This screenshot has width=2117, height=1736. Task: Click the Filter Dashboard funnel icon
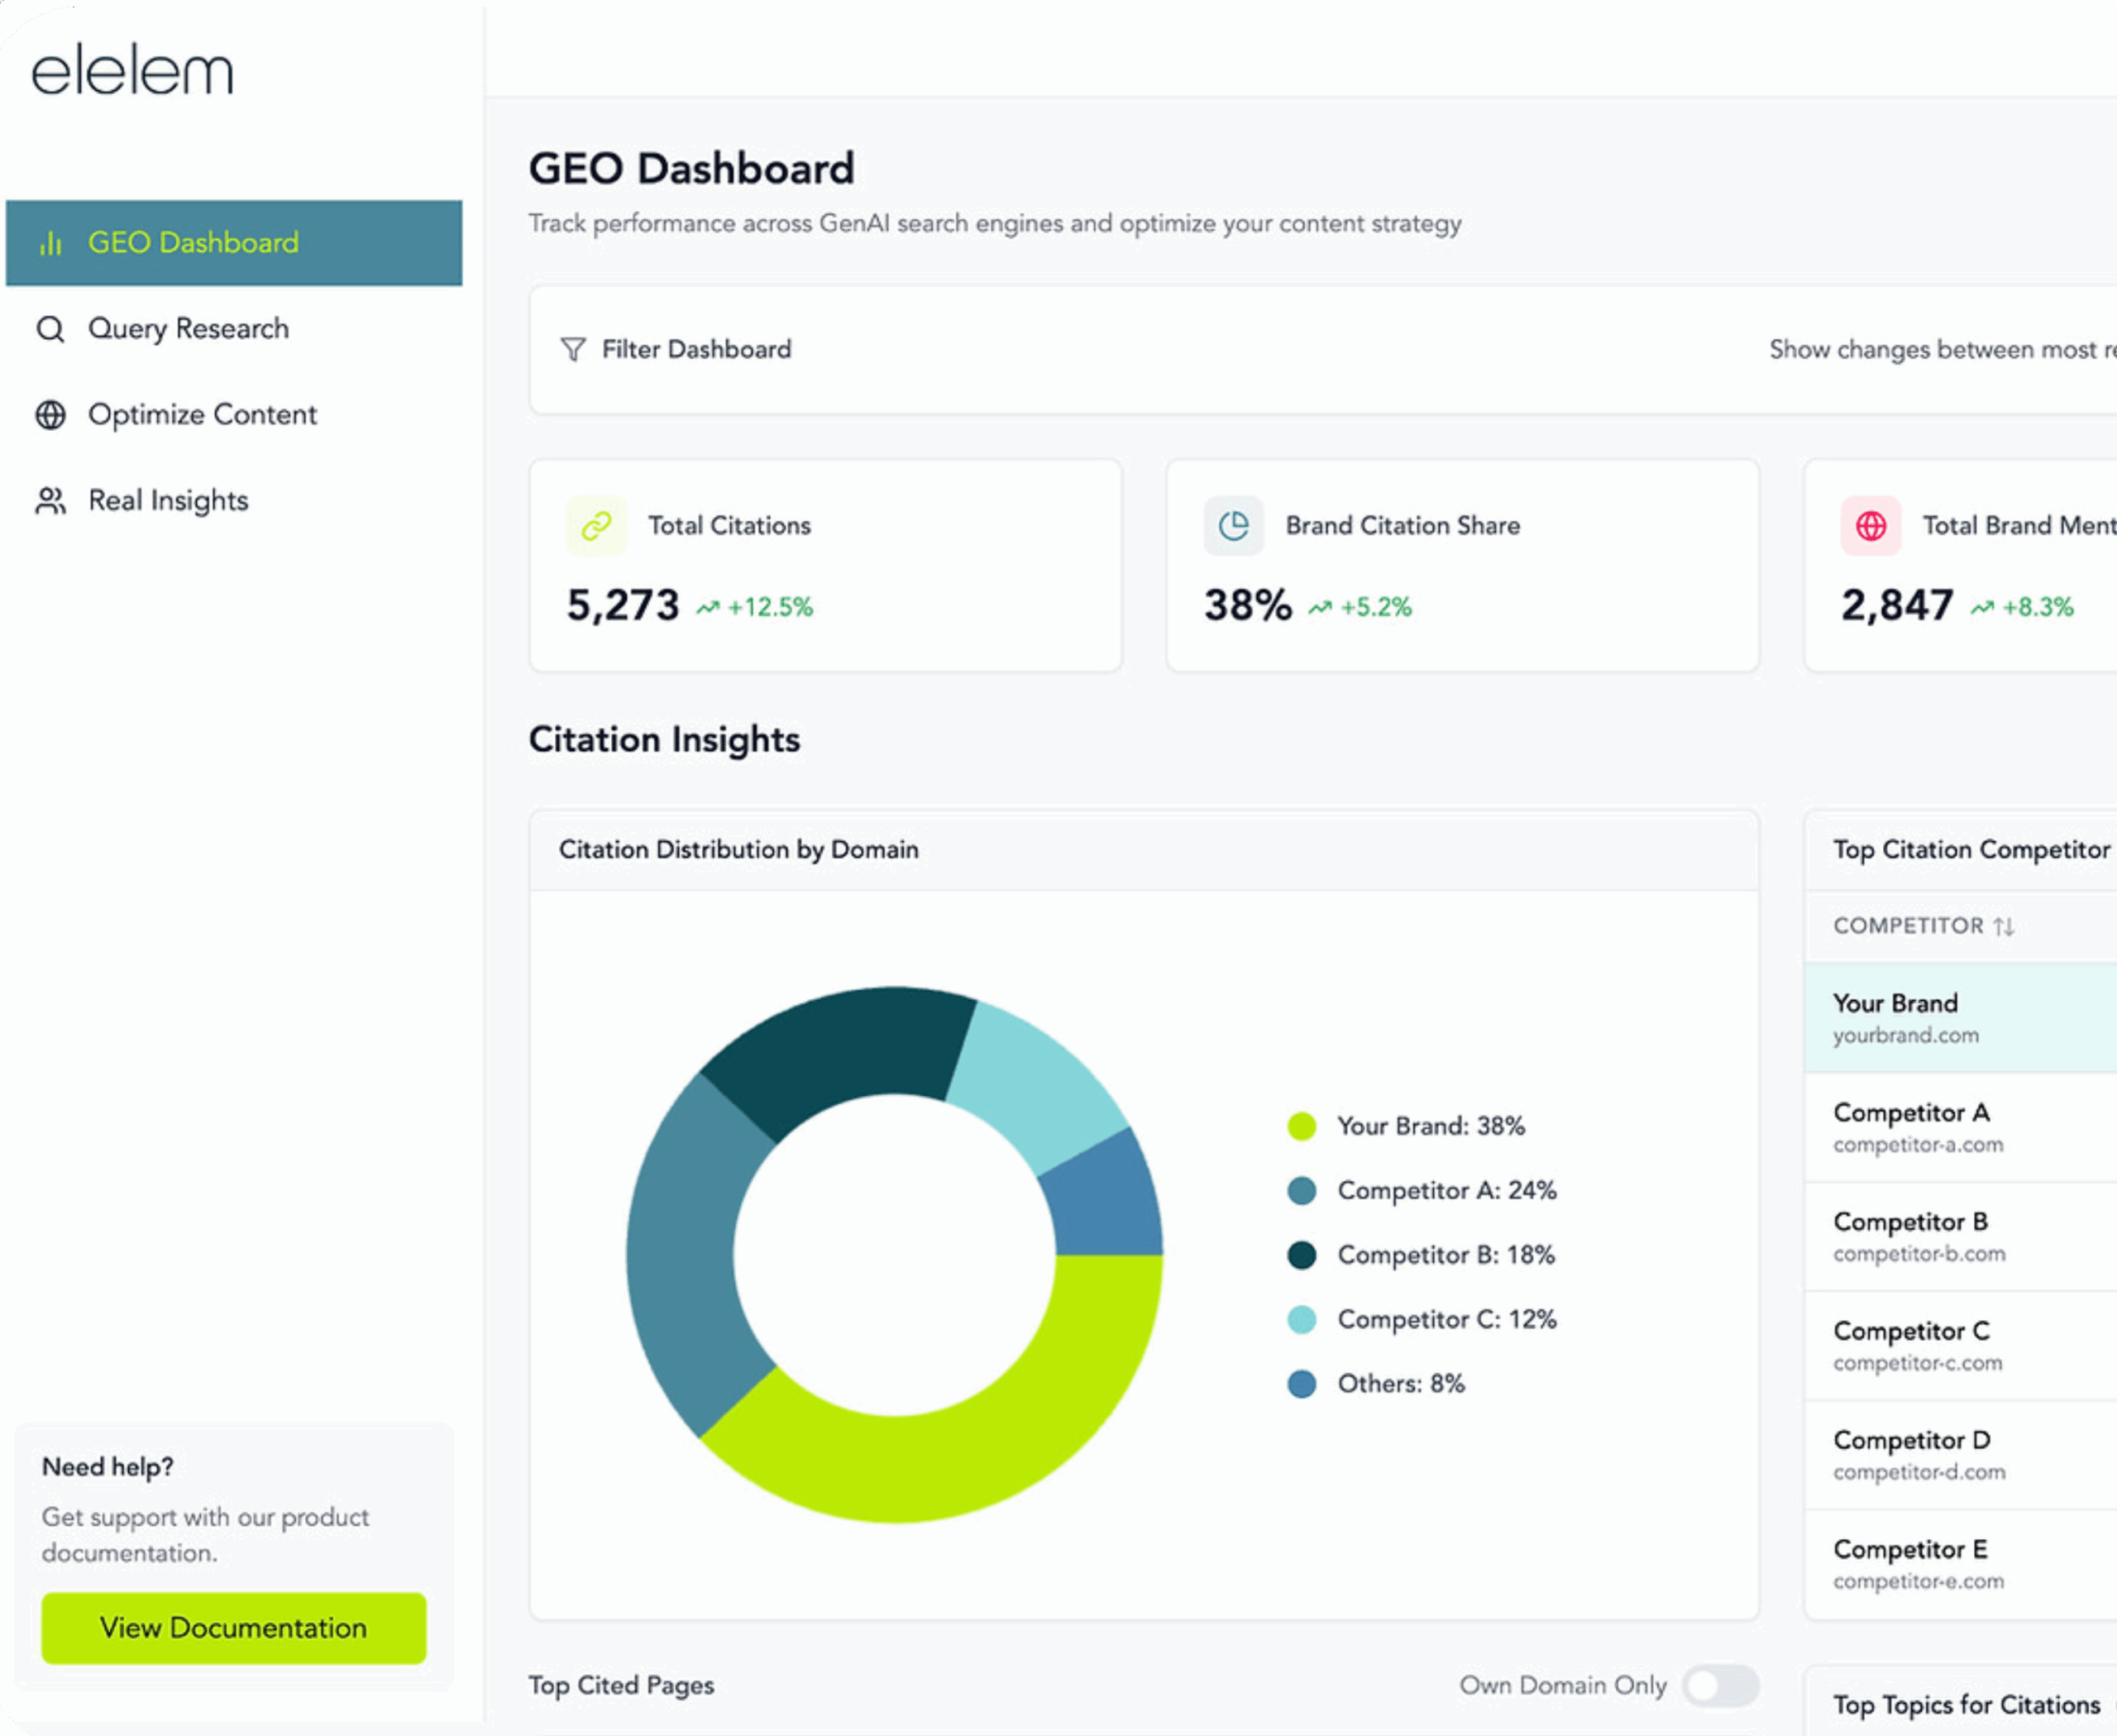(x=573, y=349)
